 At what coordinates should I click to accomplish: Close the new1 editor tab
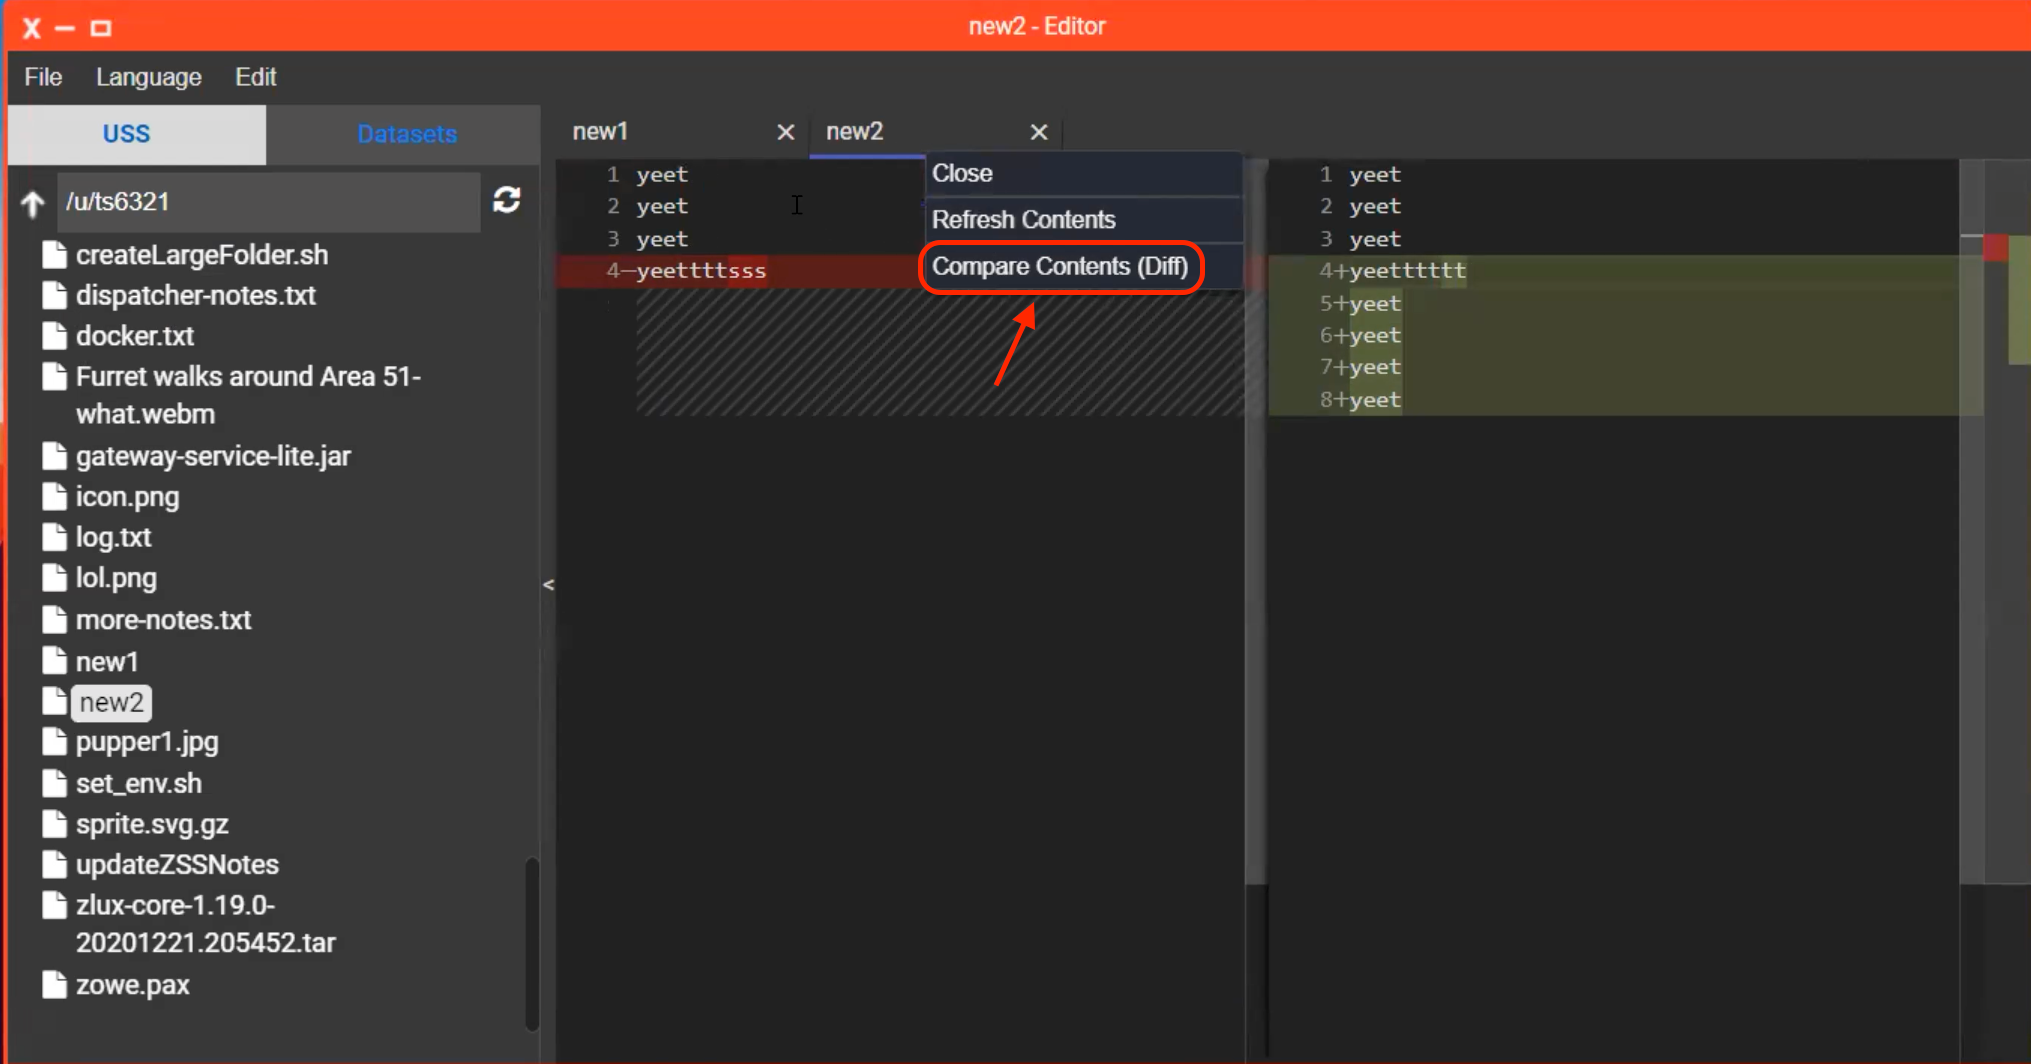pyautogui.click(x=785, y=131)
